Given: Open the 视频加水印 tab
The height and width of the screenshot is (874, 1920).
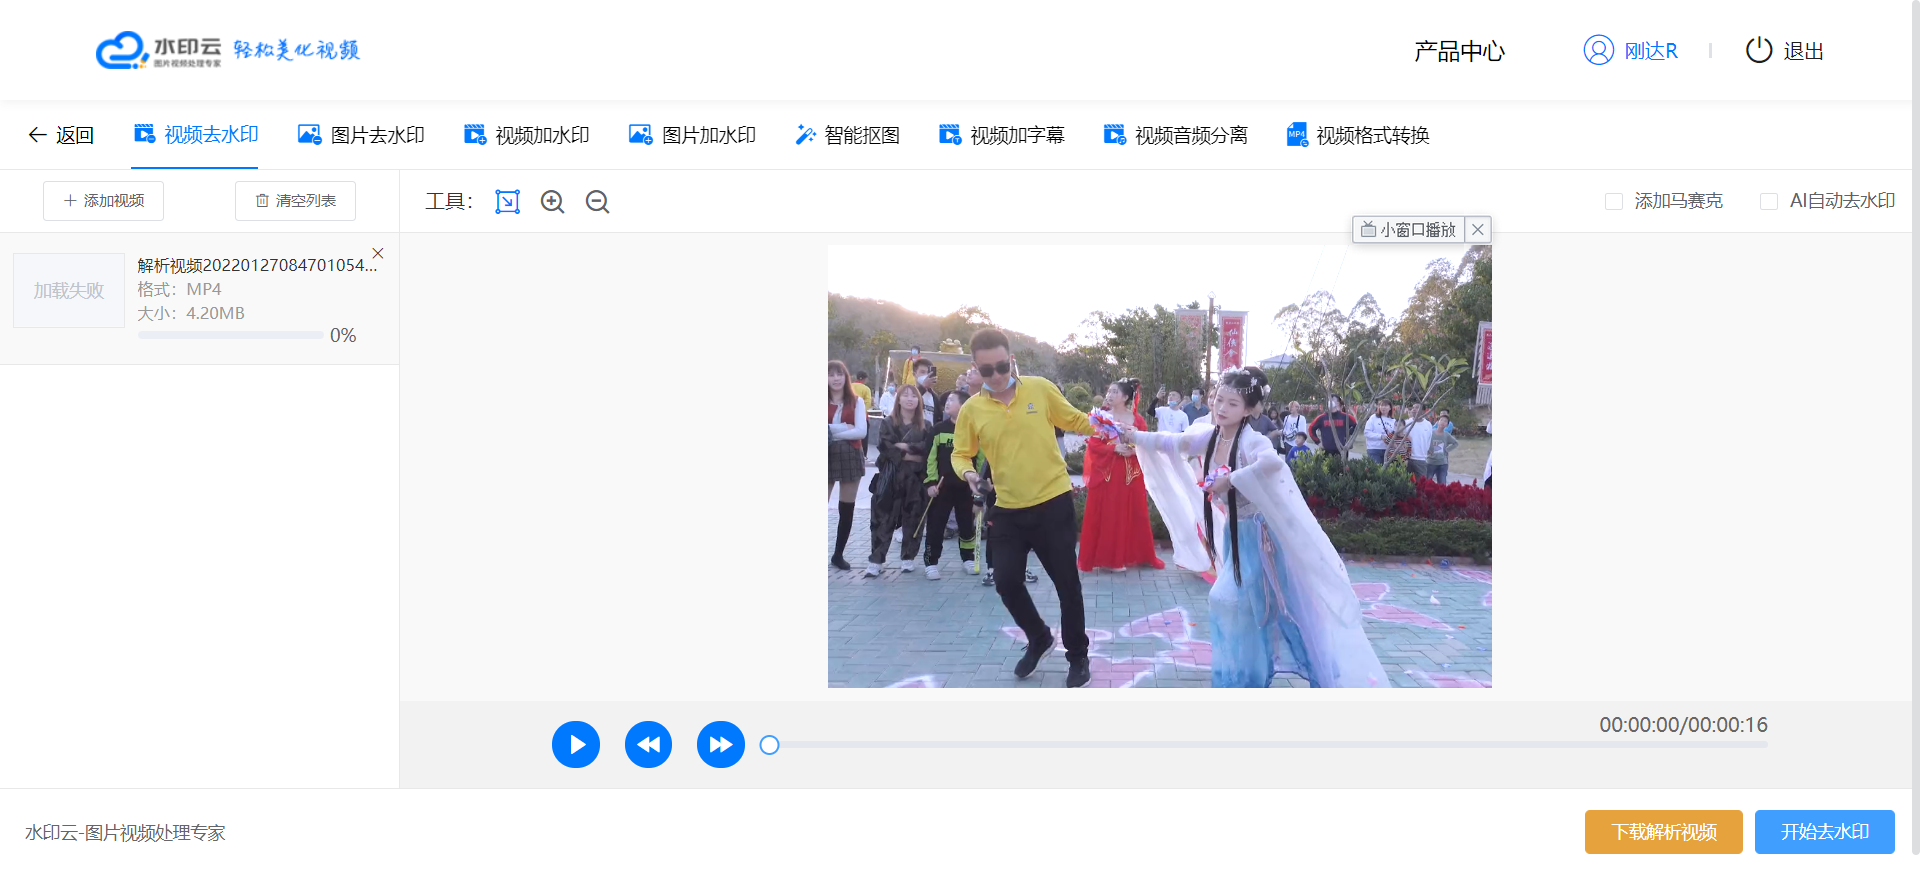Looking at the screenshot, I should point(526,135).
